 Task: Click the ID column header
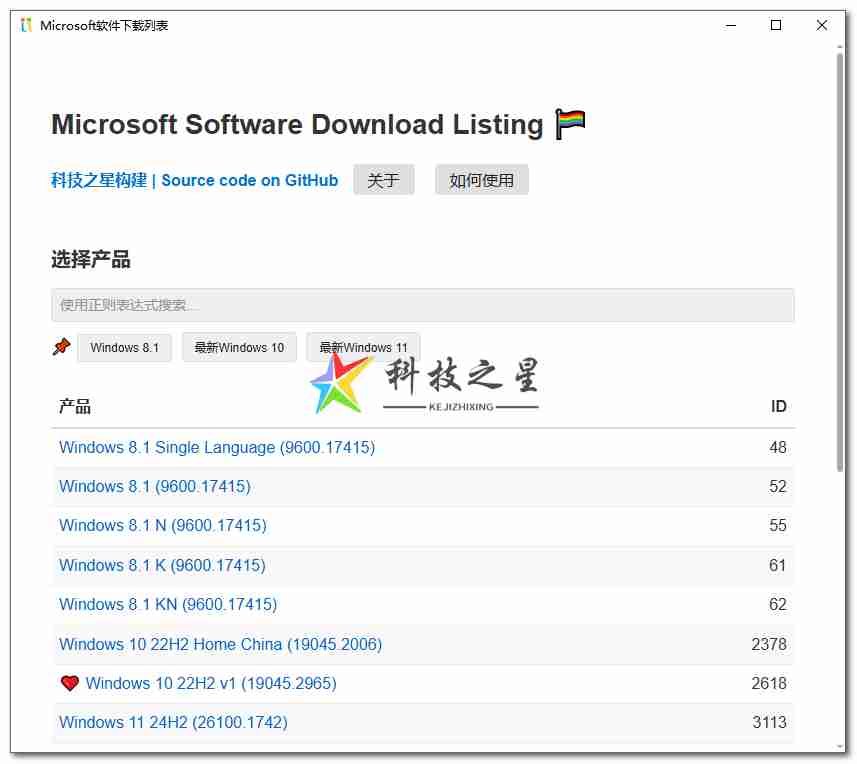coord(778,407)
